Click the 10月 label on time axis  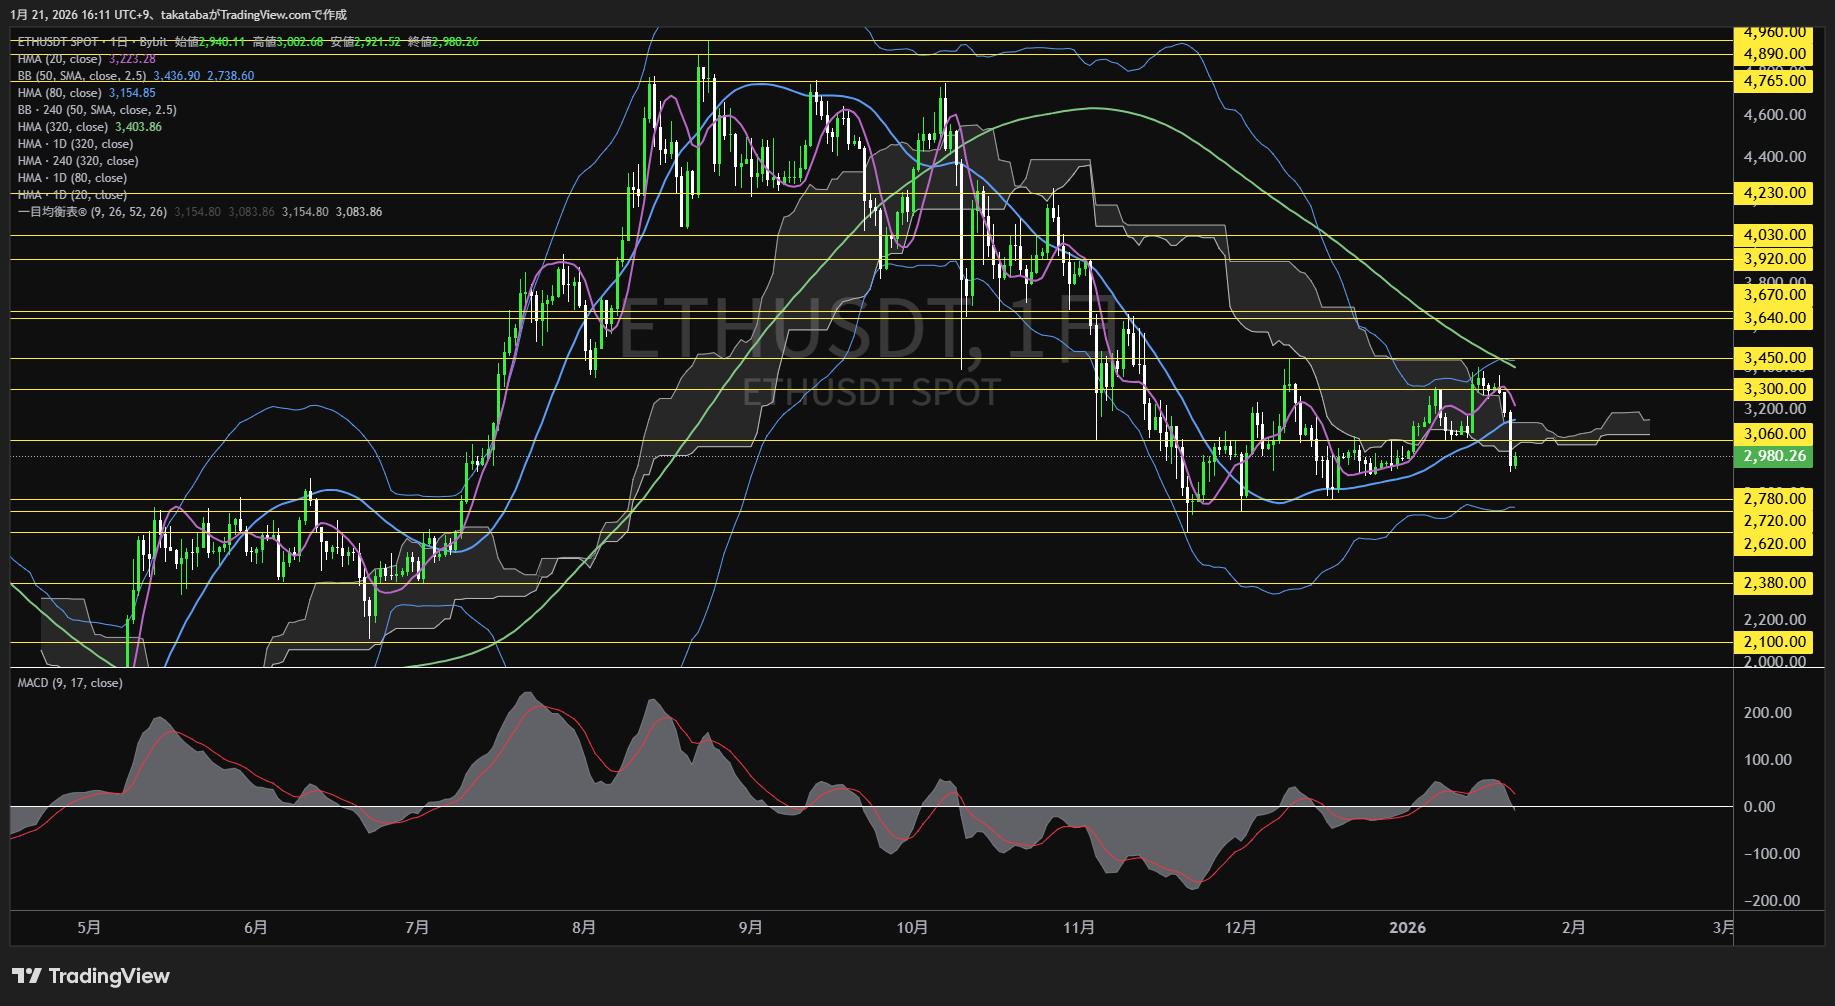tap(912, 928)
